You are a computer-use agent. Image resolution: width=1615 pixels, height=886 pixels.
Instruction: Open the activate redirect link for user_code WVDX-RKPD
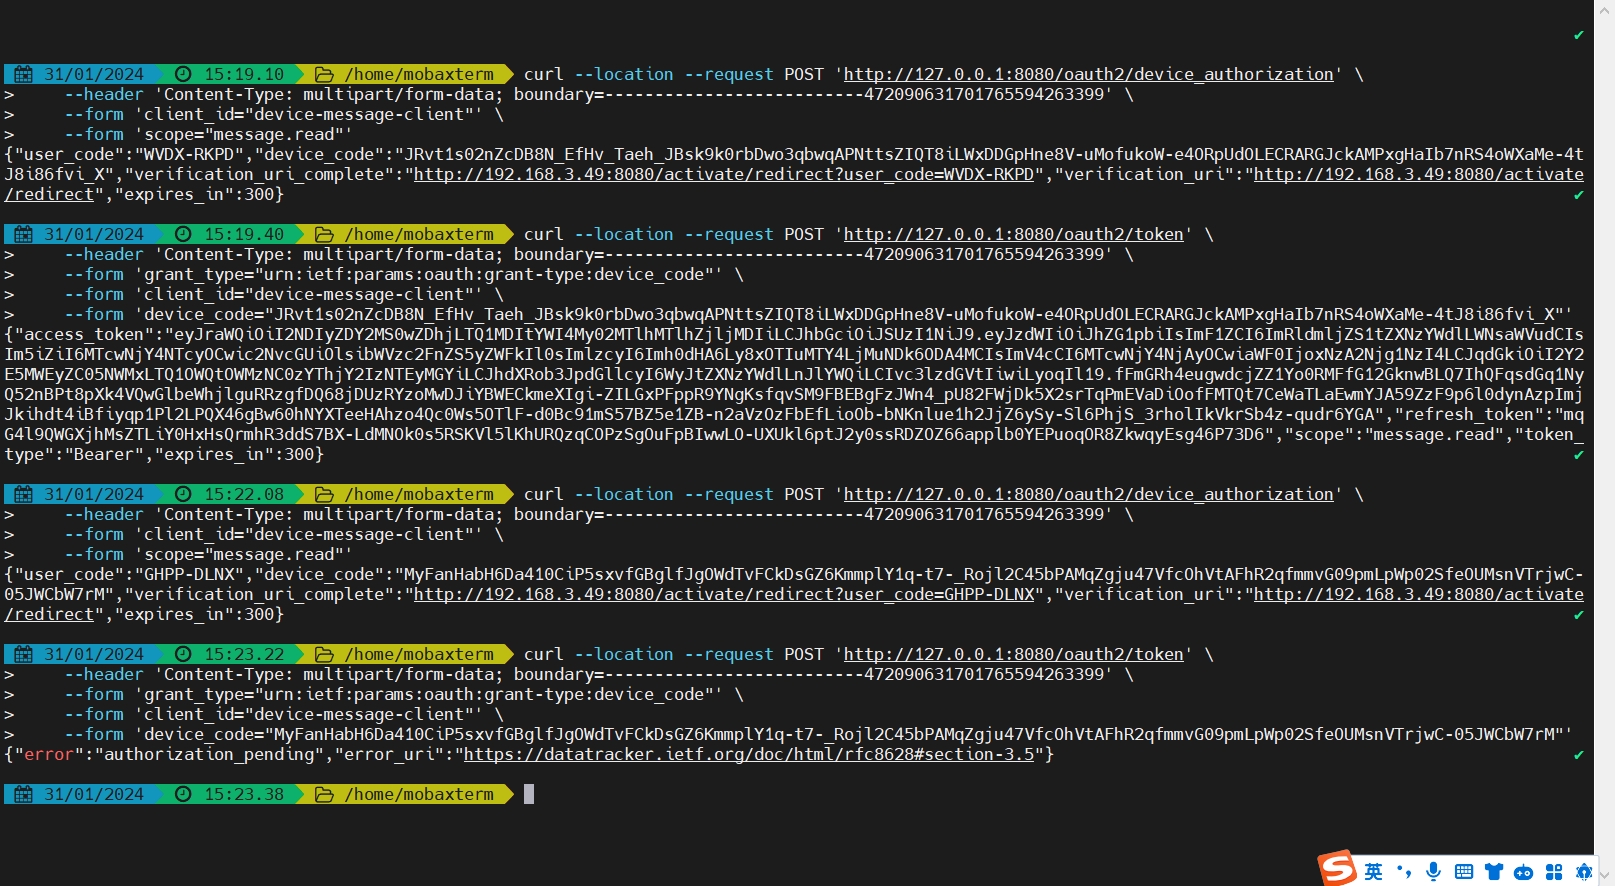coord(723,174)
